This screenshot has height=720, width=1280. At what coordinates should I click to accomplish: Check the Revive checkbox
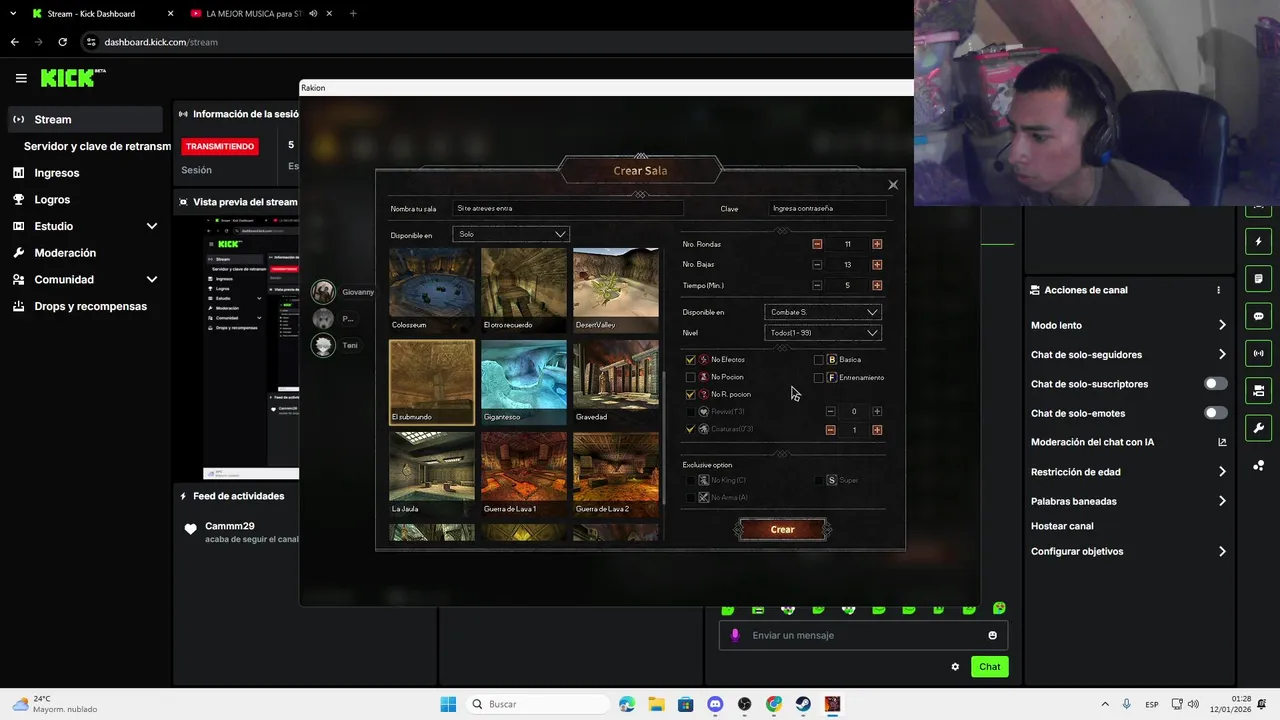coord(690,412)
